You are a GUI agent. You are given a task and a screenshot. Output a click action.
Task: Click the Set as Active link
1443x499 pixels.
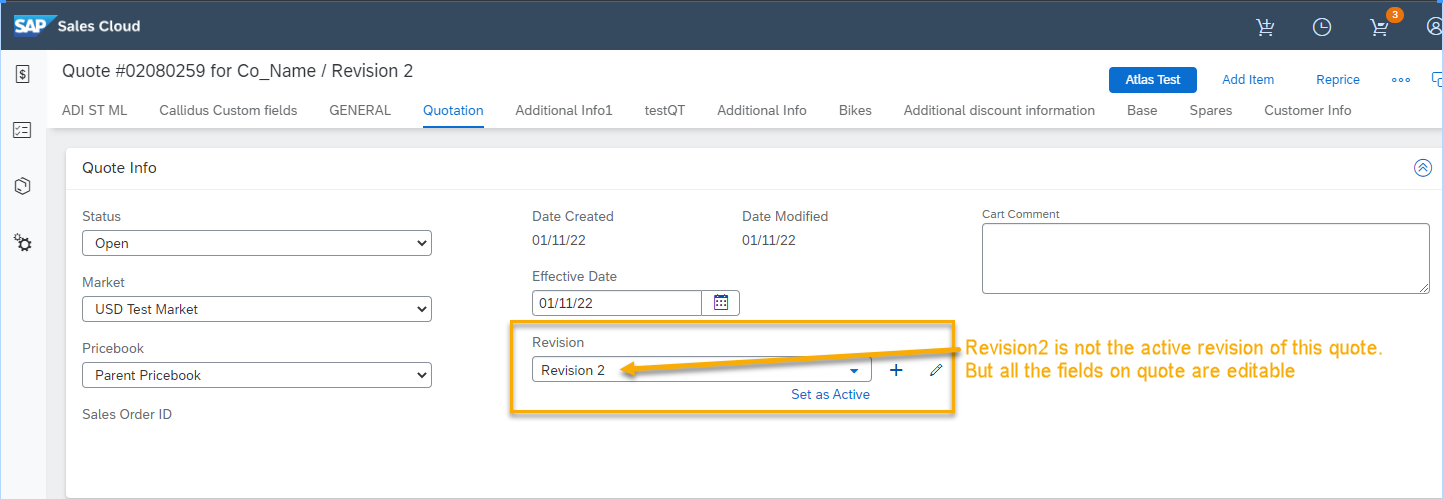(830, 394)
